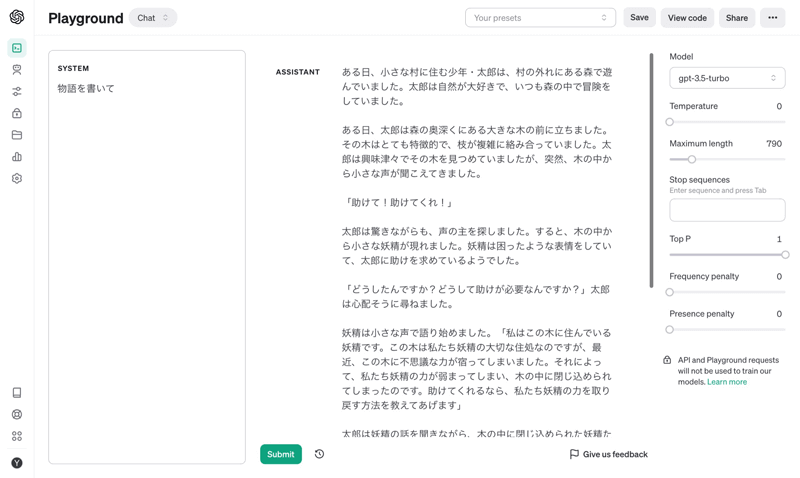Image resolution: width=800 pixels, height=478 pixels.
Task: Click the paragraph starting 「どうしたんですか？
Action: pyautogui.click(x=476, y=296)
